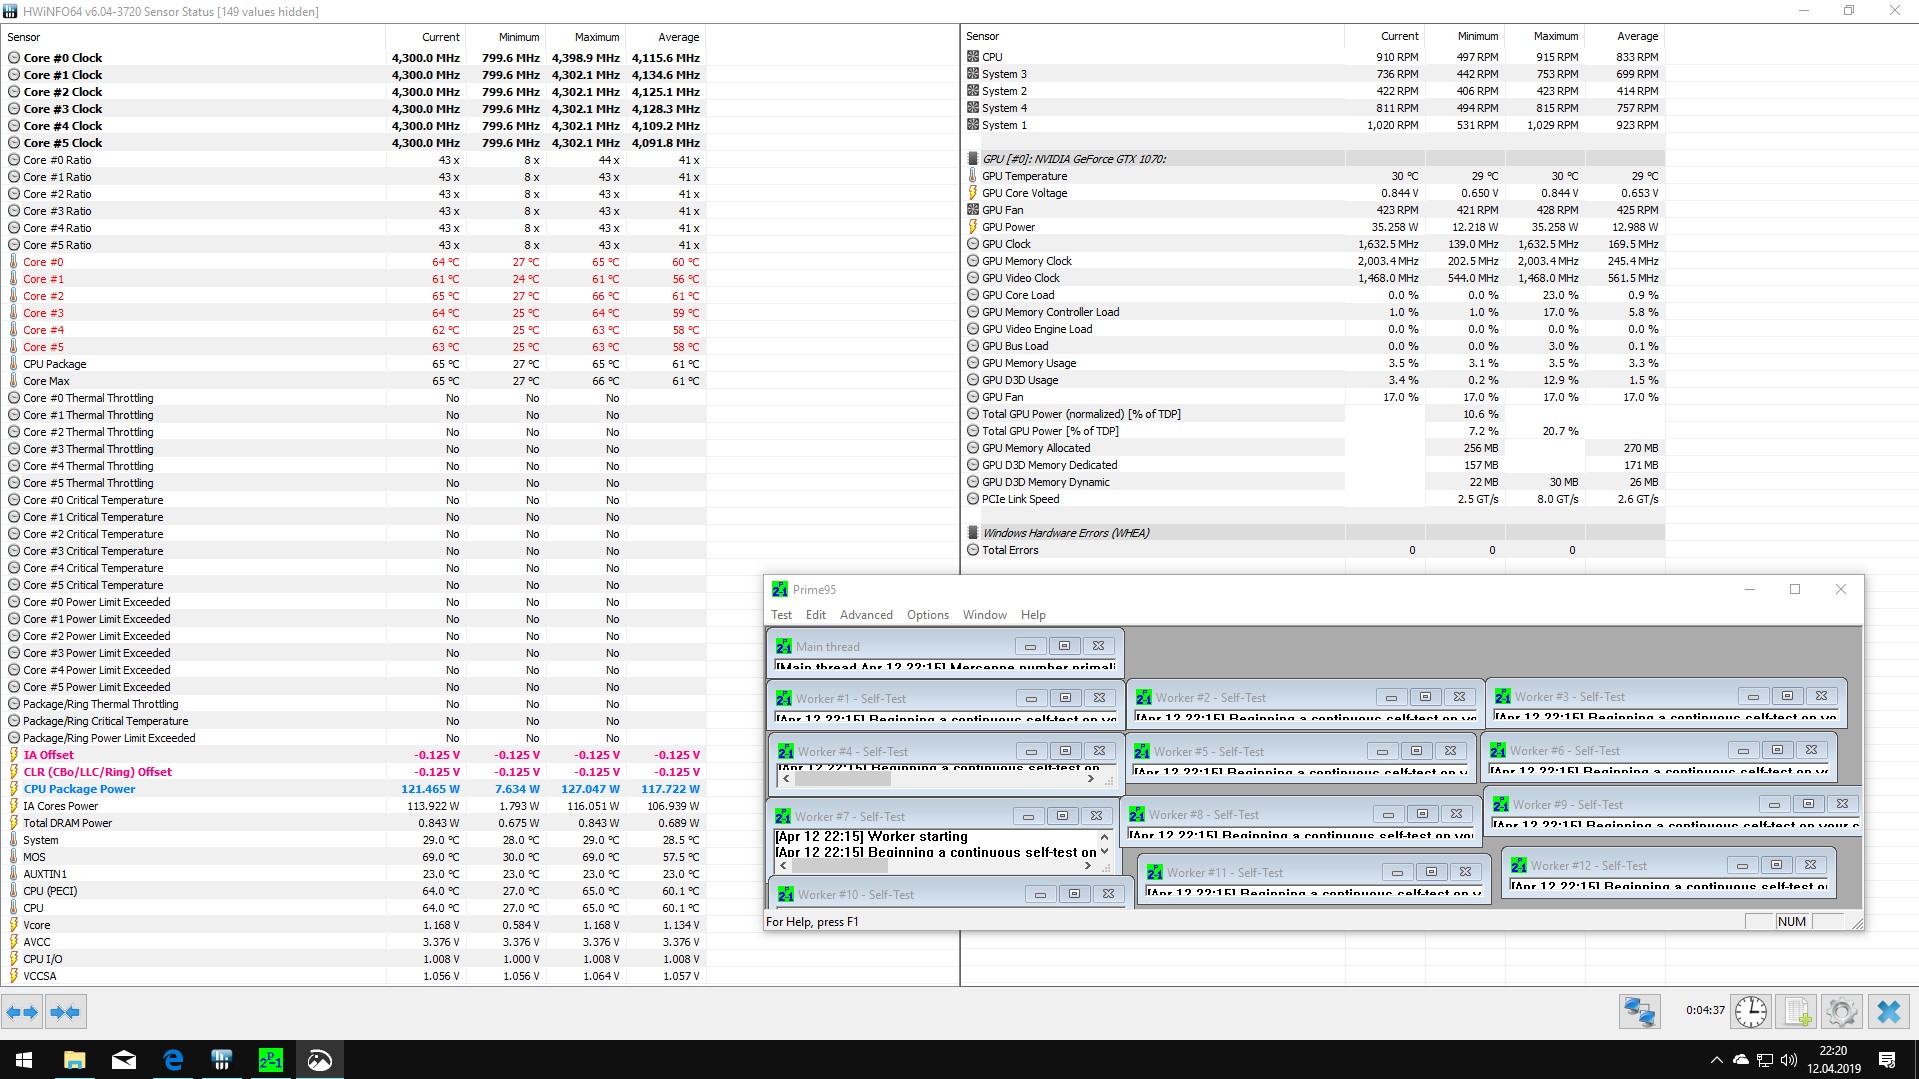The image size is (1919, 1079).
Task: Activate the Worker #6 Self-Test window title
Action: pos(1564,751)
